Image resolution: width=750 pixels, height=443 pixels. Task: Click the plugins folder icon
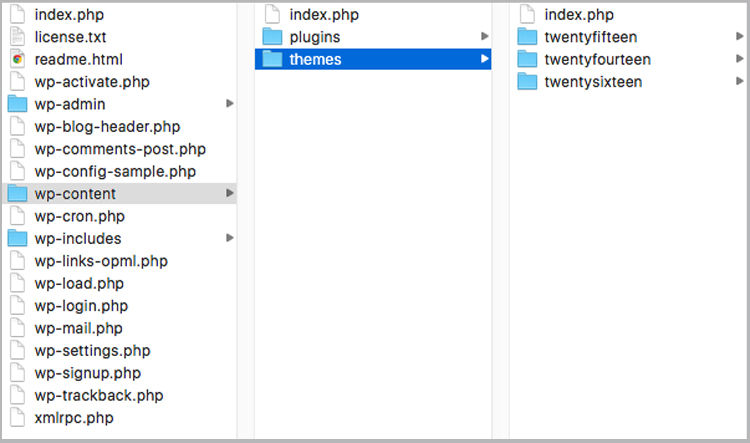click(273, 36)
